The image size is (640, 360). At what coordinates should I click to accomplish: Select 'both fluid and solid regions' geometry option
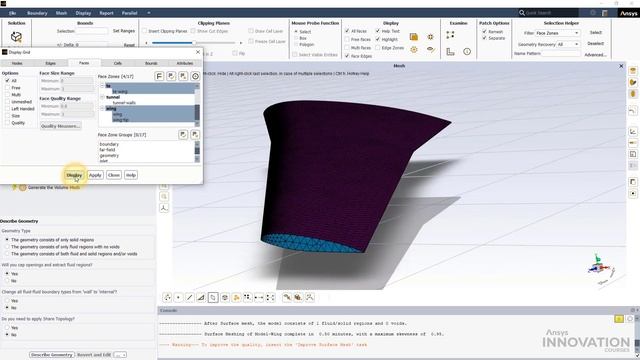(x=7, y=253)
